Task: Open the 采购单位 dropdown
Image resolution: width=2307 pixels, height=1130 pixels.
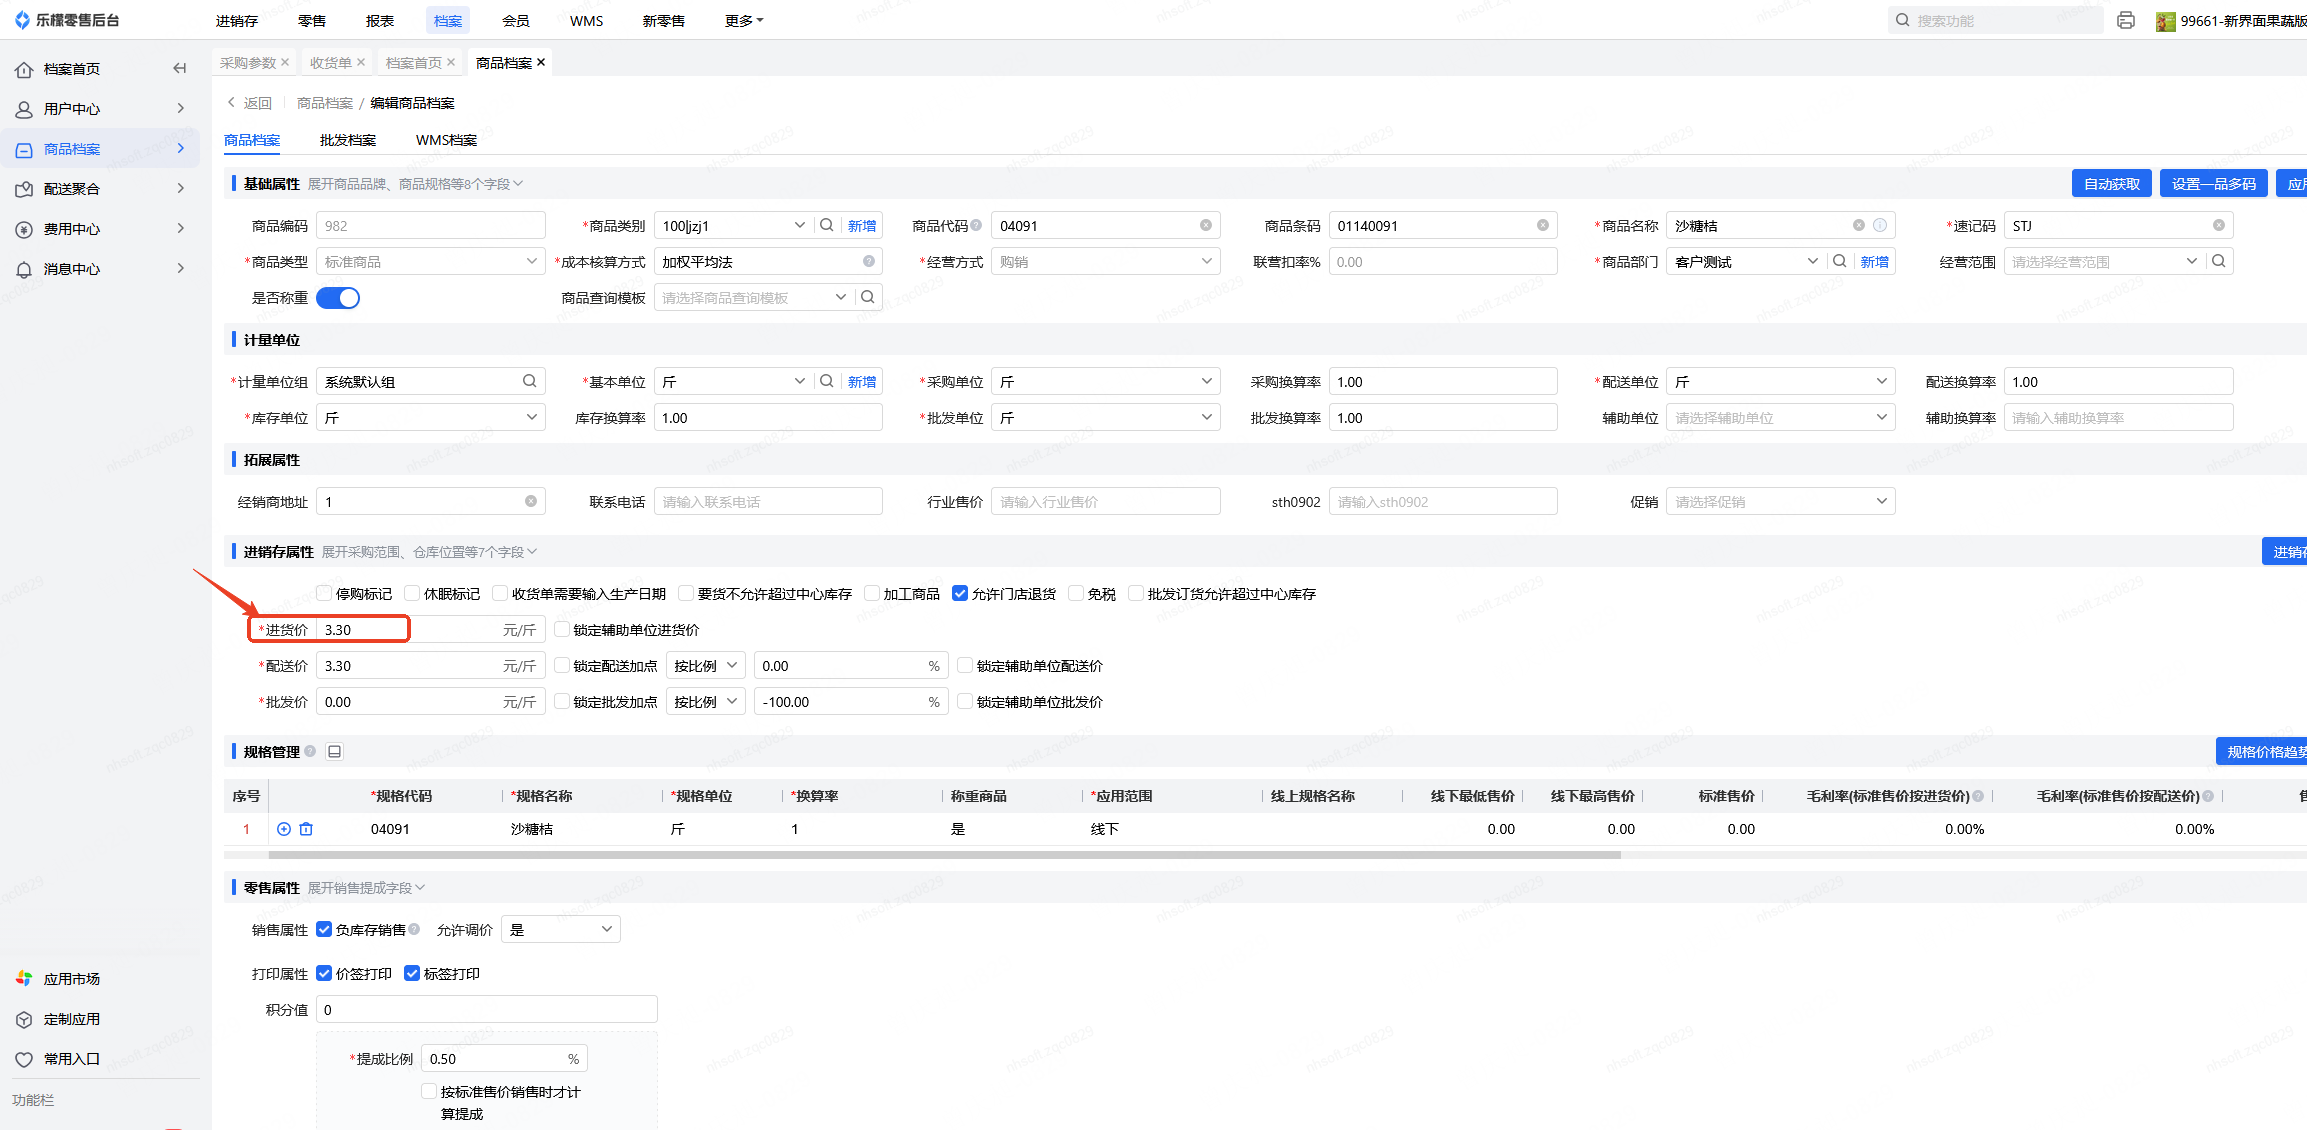Action: coord(1105,382)
